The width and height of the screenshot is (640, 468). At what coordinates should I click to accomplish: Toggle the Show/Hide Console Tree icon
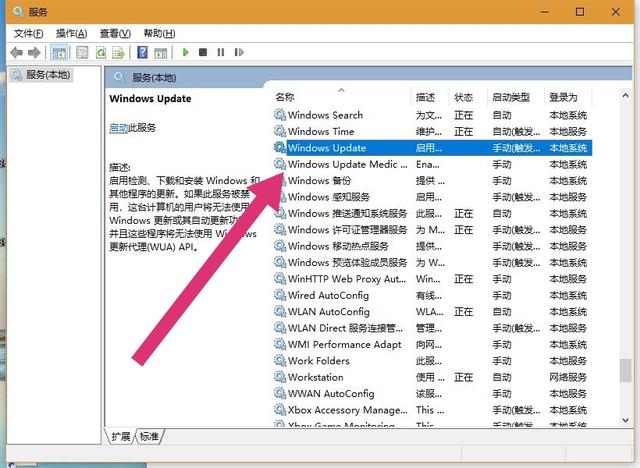pos(59,53)
